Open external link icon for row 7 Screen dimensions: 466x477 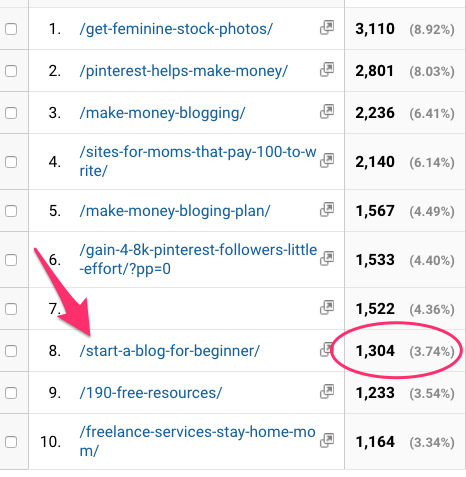[x=327, y=308]
